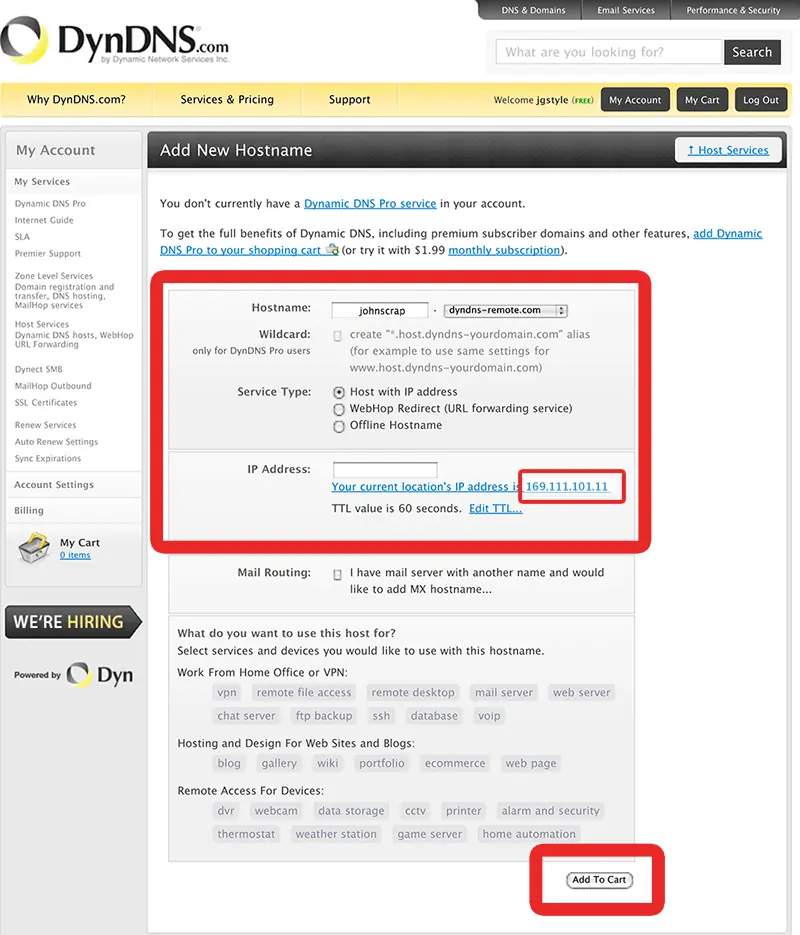Select the home automation tag
Viewport: 800px width, 935px height.
[x=529, y=834]
